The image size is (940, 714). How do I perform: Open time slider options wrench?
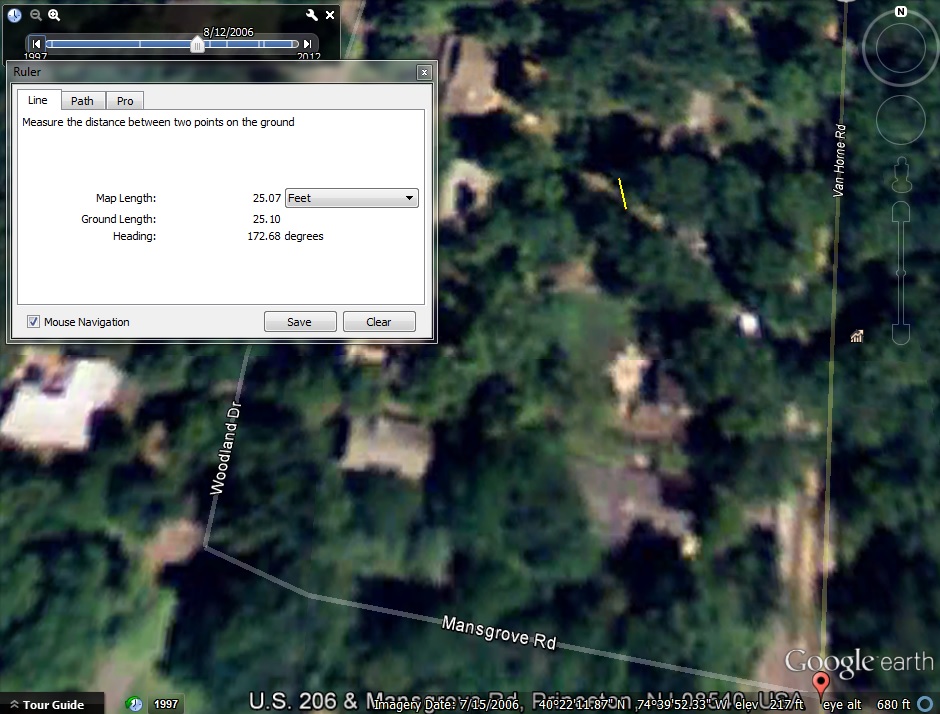tap(311, 15)
